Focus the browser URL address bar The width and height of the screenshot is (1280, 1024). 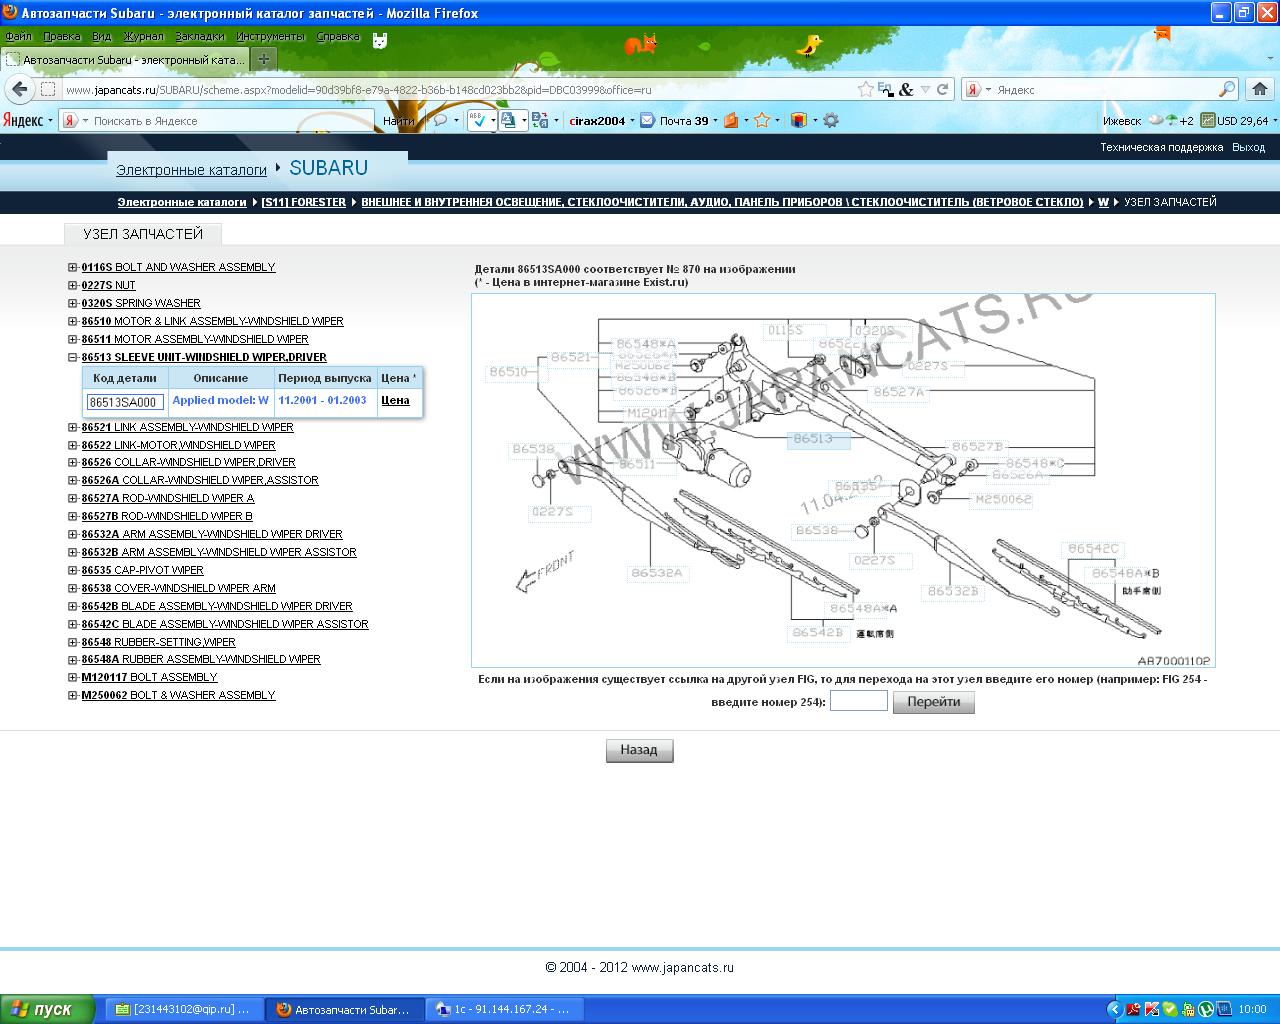pos(455,89)
